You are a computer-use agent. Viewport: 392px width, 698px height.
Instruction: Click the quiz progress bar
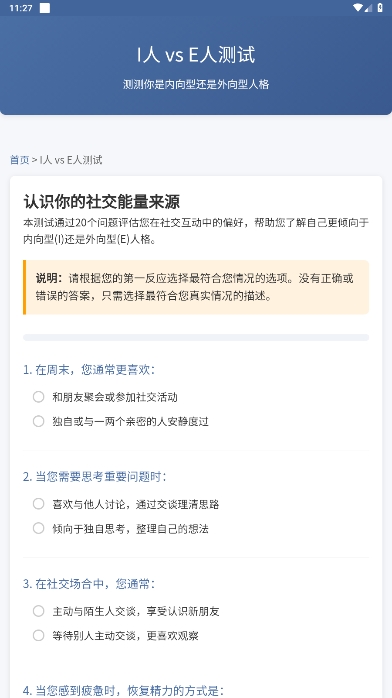[x=196, y=337]
